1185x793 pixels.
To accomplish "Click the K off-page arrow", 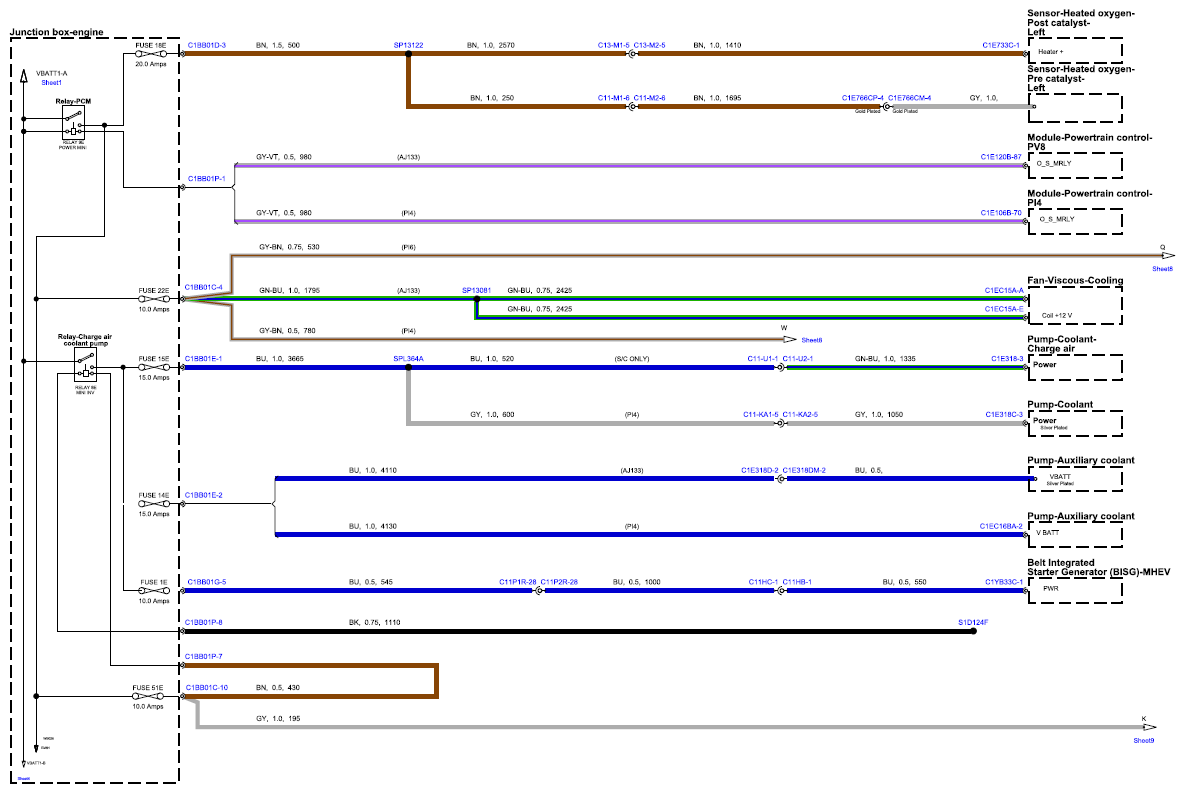I will pos(1149,727).
